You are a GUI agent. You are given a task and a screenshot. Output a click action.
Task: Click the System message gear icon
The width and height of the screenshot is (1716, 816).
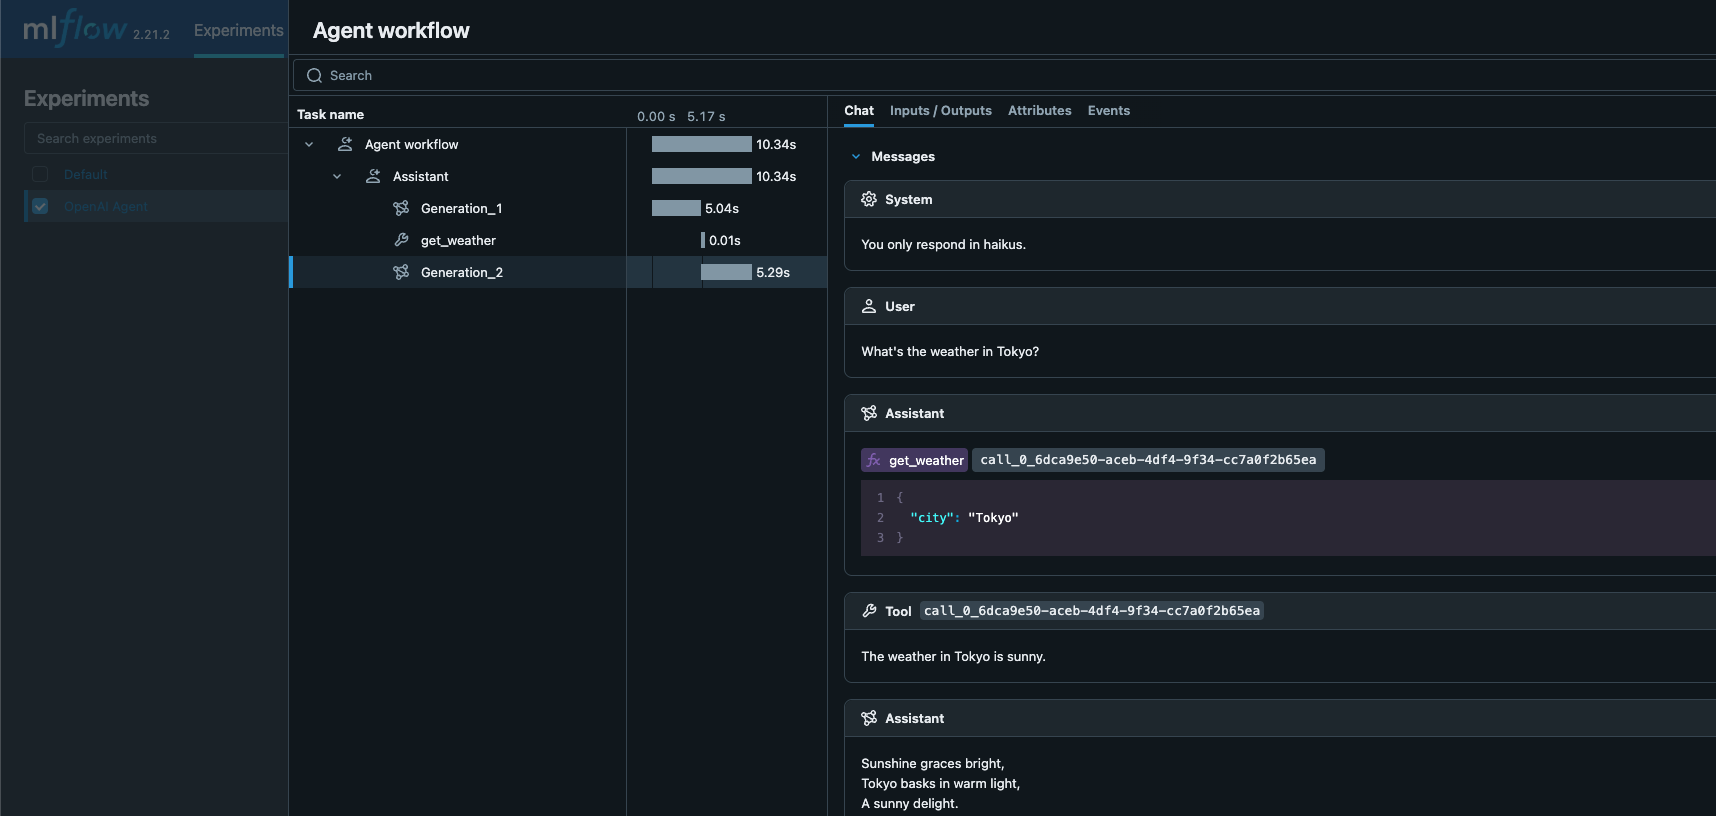coord(869,200)
